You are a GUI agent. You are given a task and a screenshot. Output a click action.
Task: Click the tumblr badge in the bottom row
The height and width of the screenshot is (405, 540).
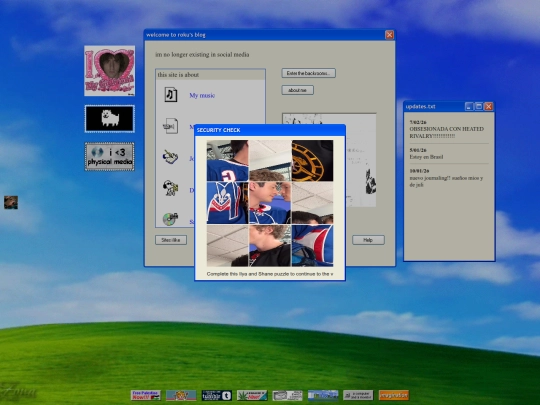click(217, 395)
